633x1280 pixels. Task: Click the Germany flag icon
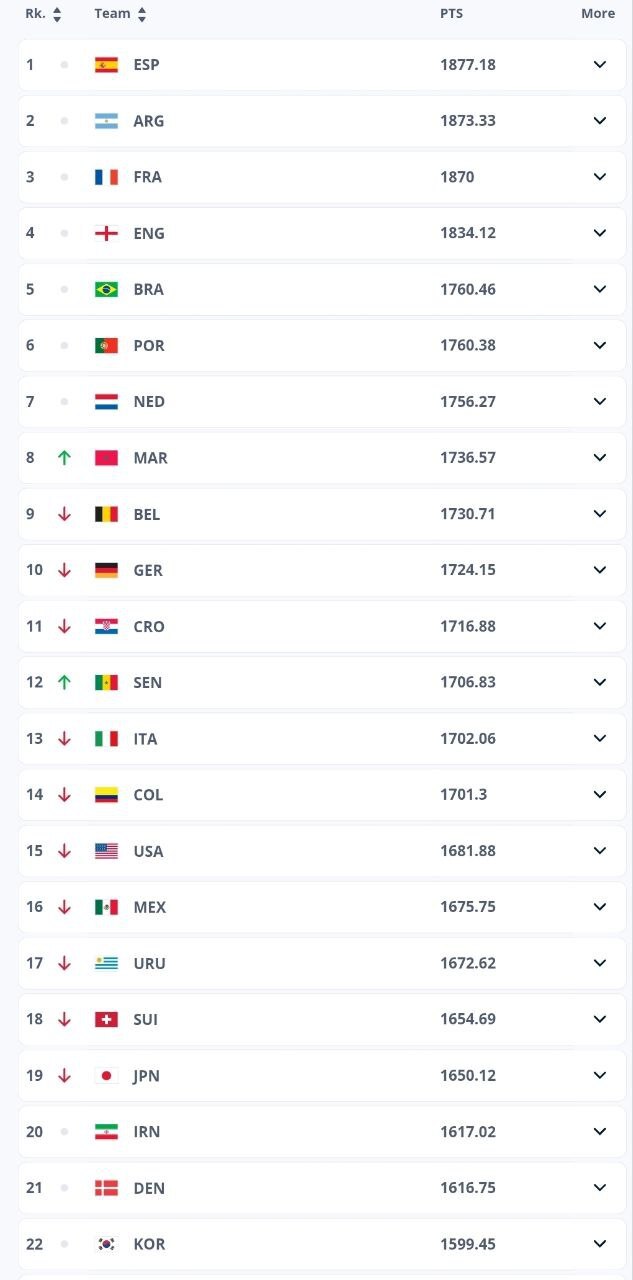[x=106, y=570]
